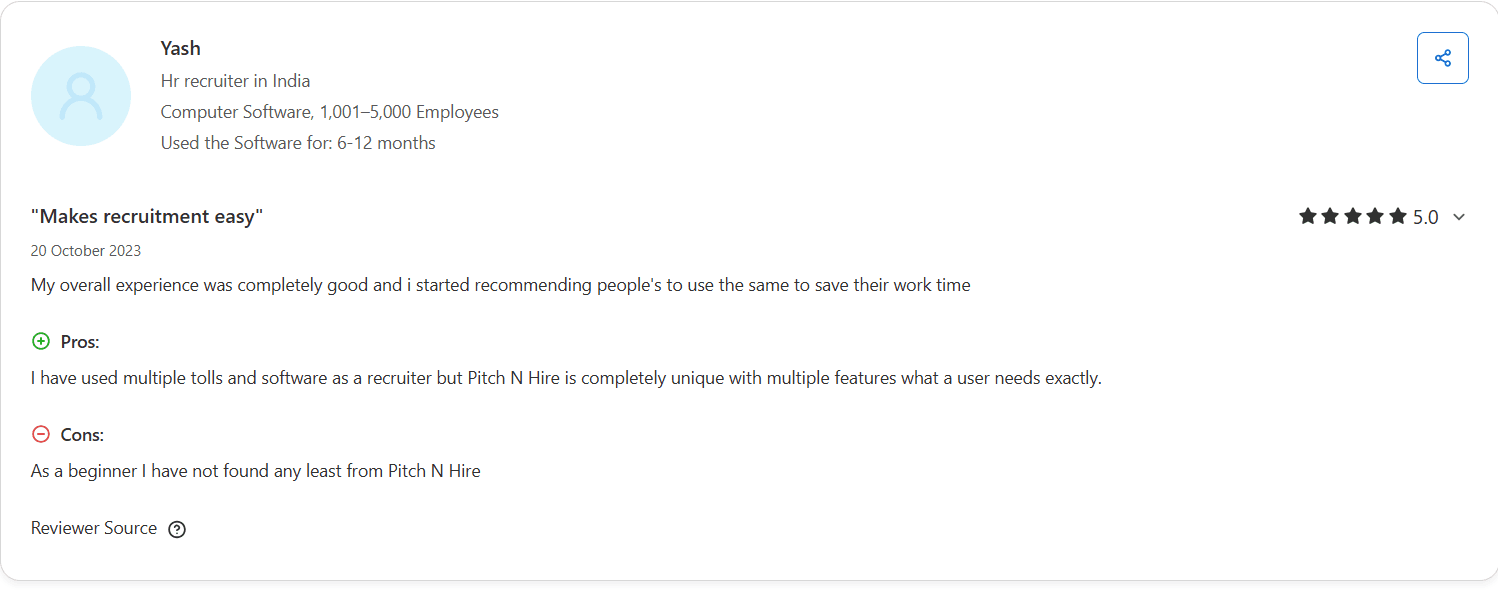Screen dimensions: 1498x612
Task: Expand the rating breakdown chevron
Action: pos(1459,216)
